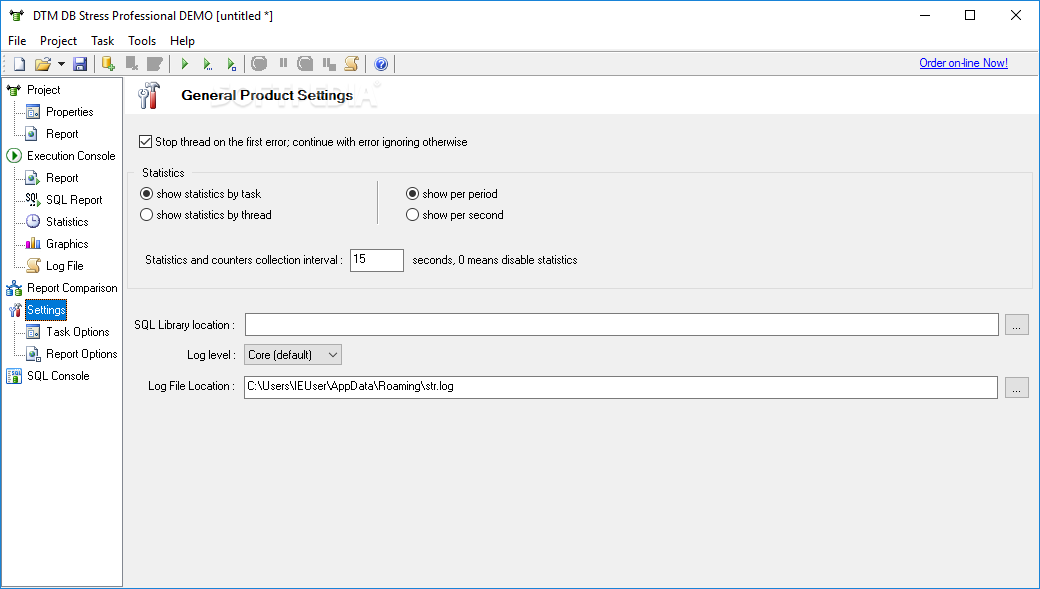Click the SQL Library location input field
Image resolution: width=1040 pixels, height=589 pixels.
tap(621, 324)
